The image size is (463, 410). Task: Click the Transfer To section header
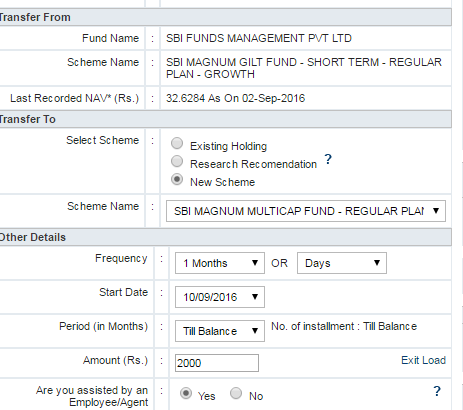tap(226, 119)
